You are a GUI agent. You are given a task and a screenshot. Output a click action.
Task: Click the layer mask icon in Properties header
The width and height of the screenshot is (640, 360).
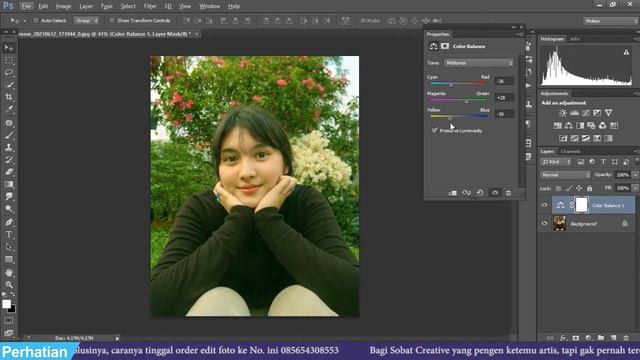click(x=445, y=46)
